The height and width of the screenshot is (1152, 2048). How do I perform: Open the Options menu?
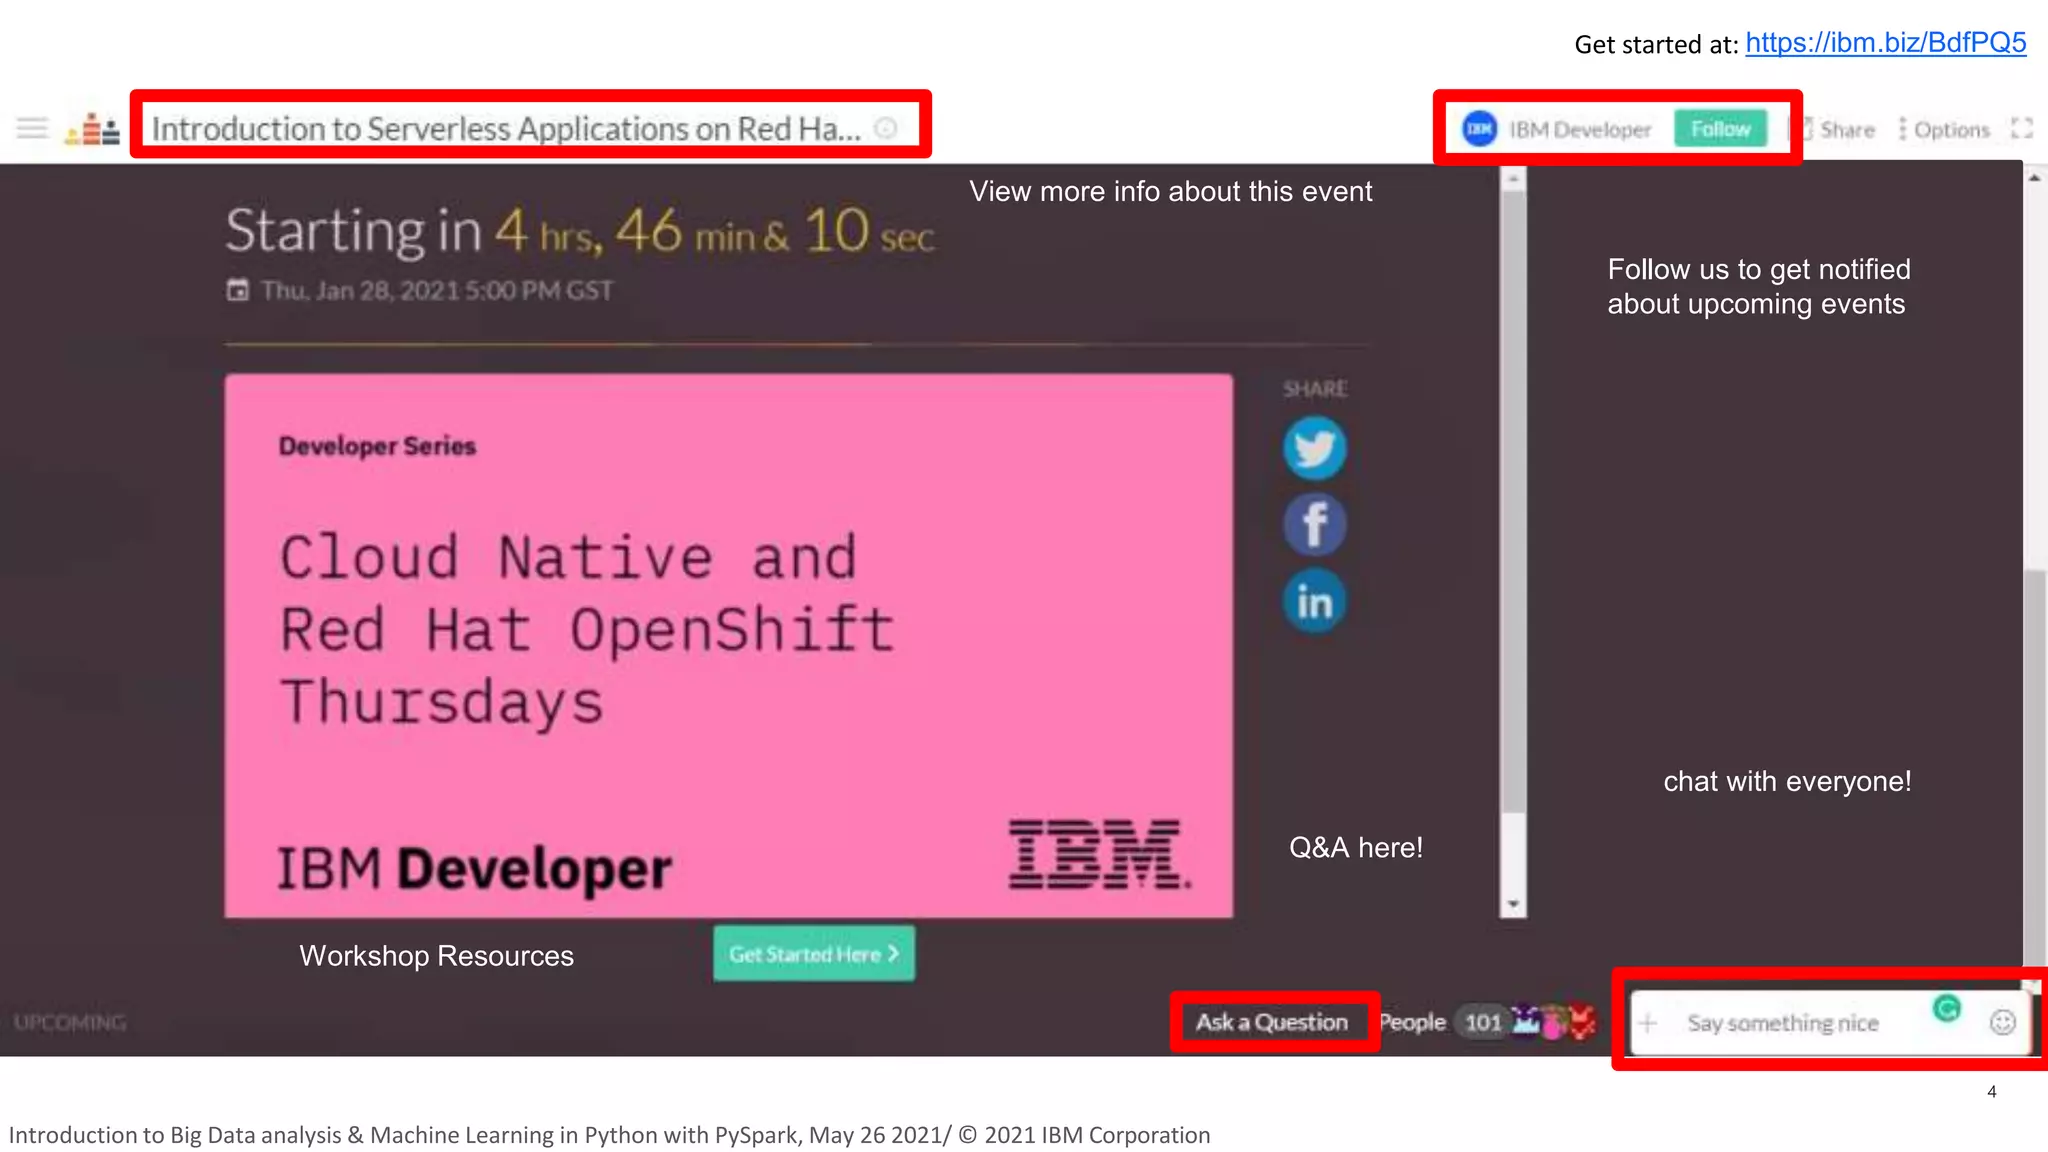pyautogui.click(x=1945, y=129)
